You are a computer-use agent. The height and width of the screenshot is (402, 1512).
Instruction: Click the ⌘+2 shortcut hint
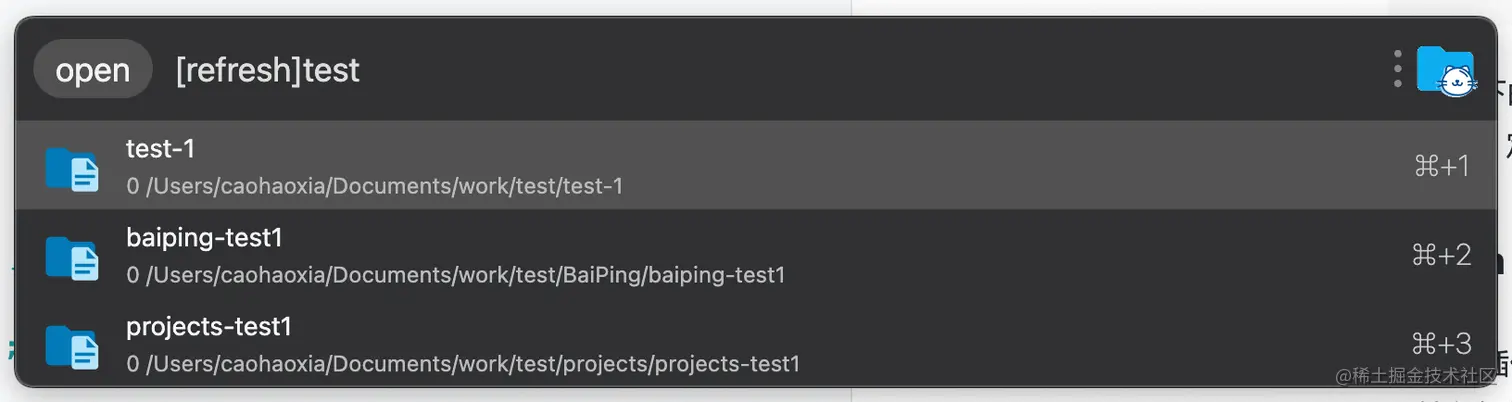[x=1441, y=255]
